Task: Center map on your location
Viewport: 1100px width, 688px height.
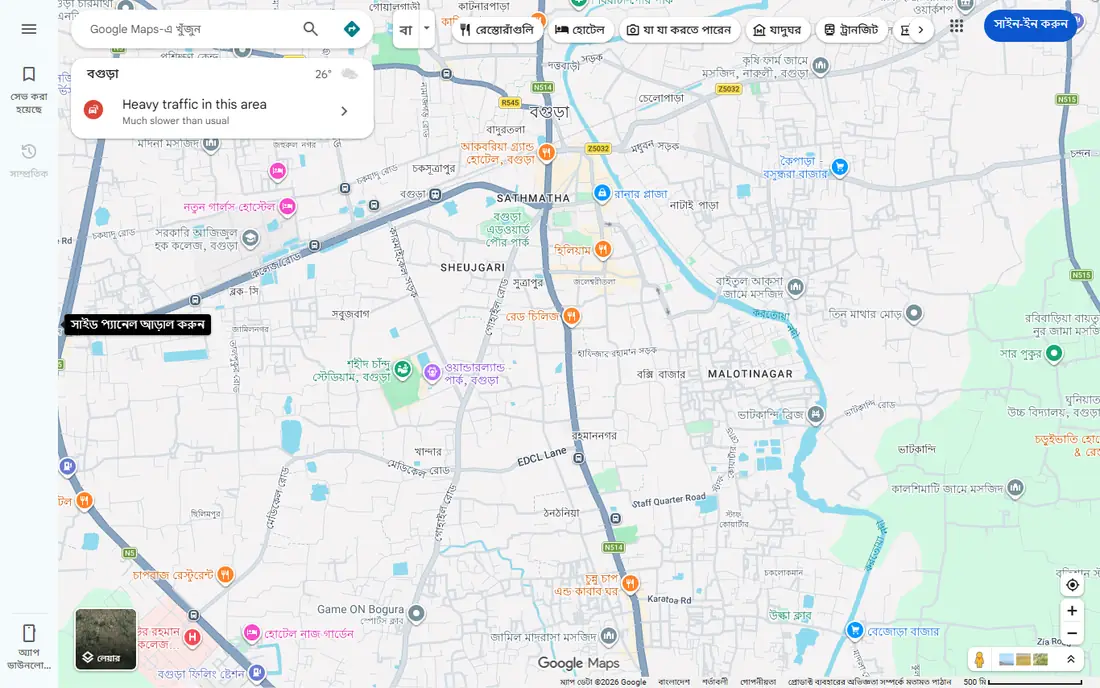Action: click(x=1072, y=585)
